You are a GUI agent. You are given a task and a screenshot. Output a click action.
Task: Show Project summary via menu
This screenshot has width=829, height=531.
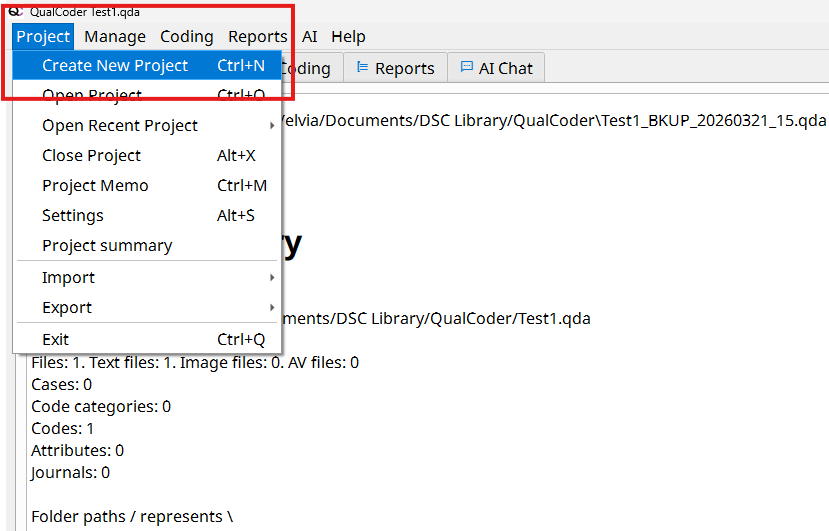click(107, 246)
